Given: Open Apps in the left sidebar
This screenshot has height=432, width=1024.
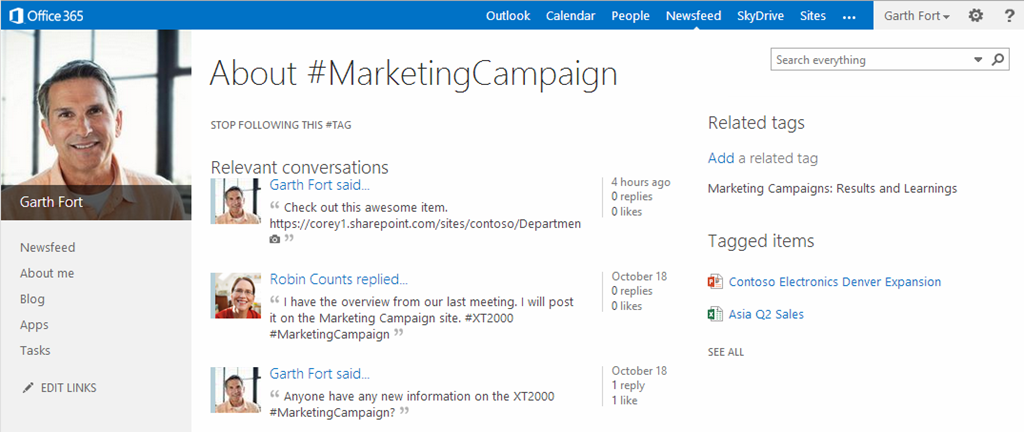Looking at the screenshot, I should pyautogui.click(x=34, y=324).
